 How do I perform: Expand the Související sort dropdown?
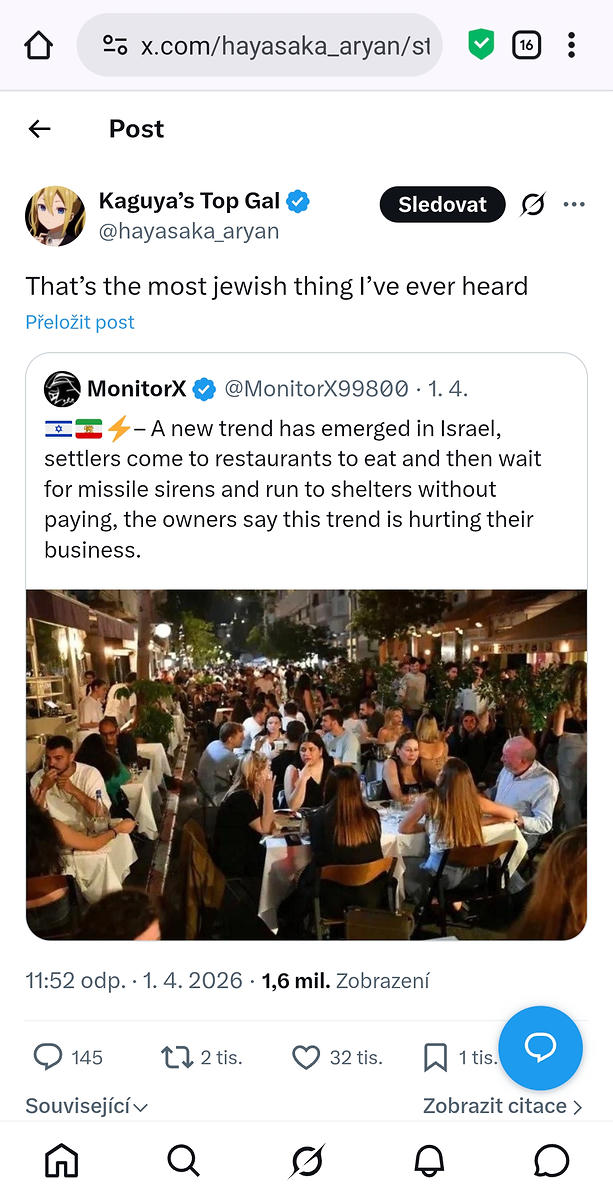[87, 1107]
